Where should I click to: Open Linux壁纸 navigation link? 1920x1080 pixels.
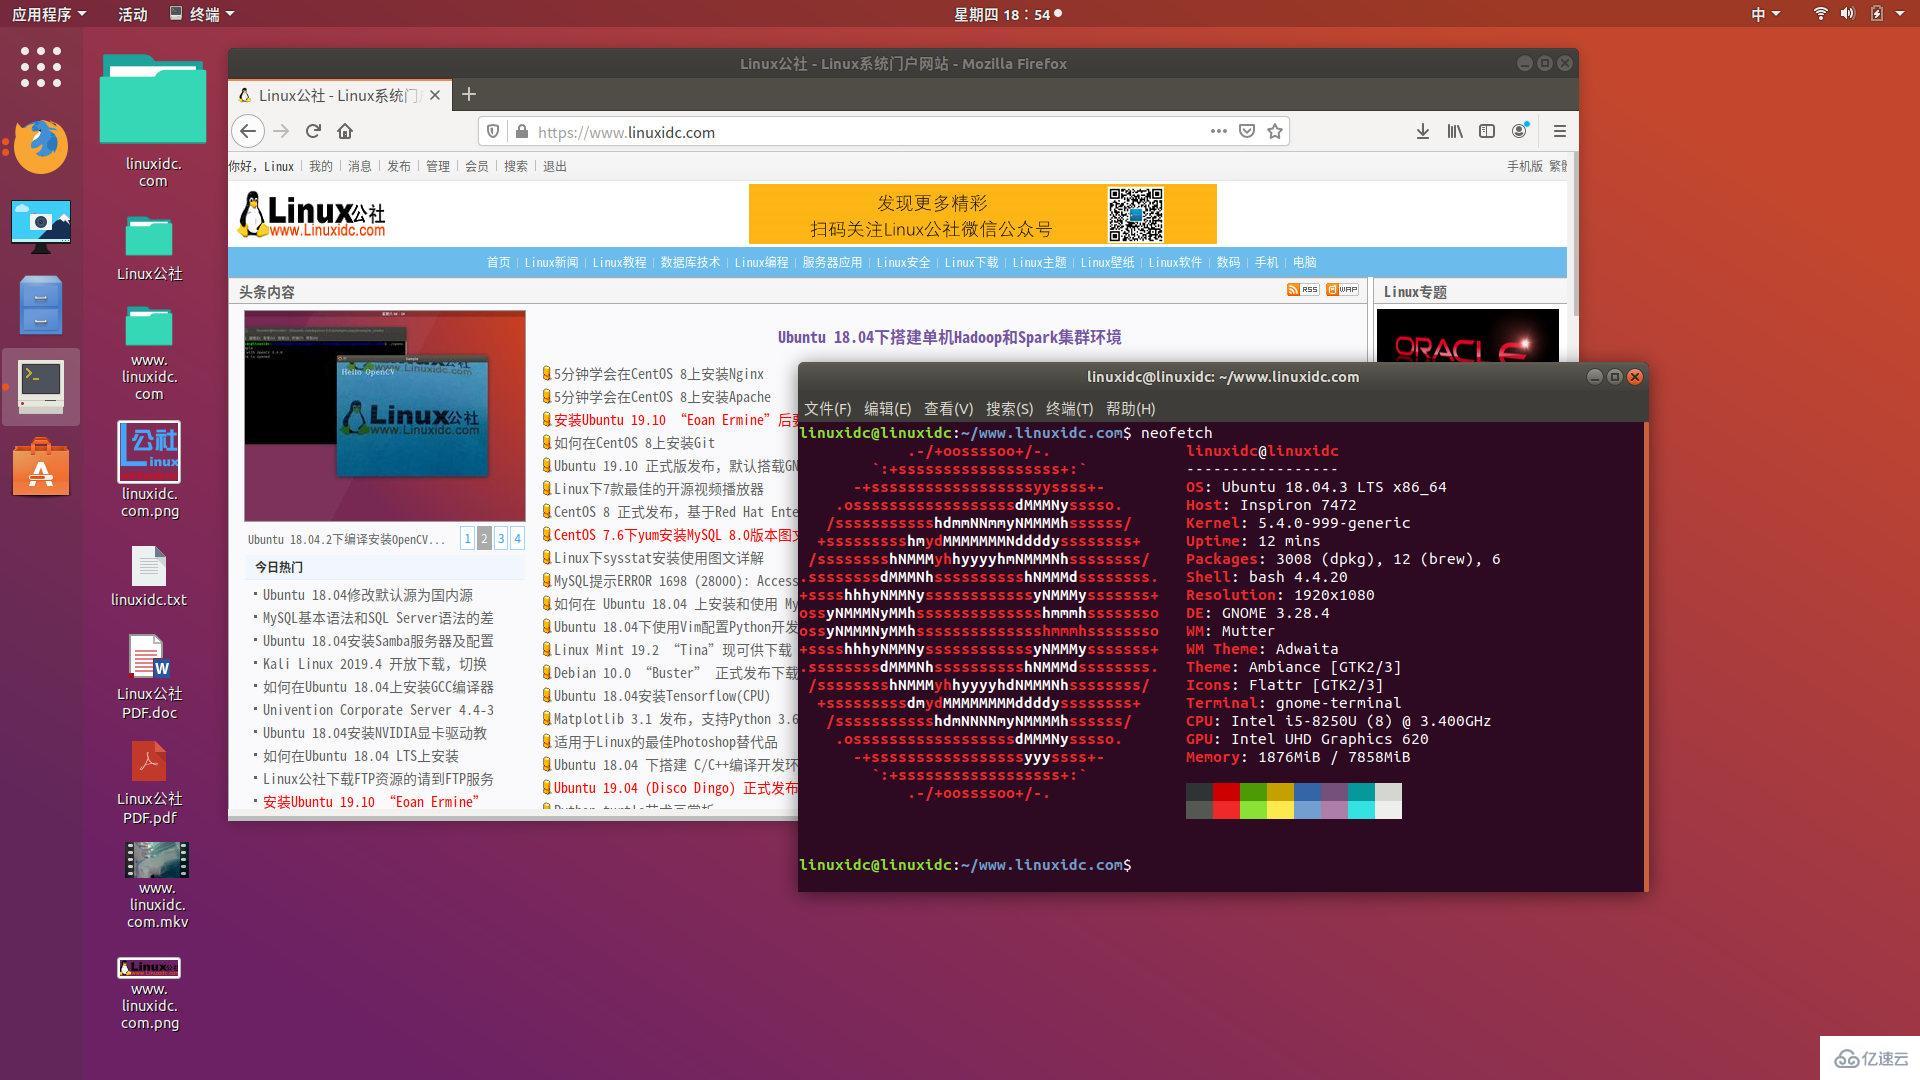click(1107, 262)
